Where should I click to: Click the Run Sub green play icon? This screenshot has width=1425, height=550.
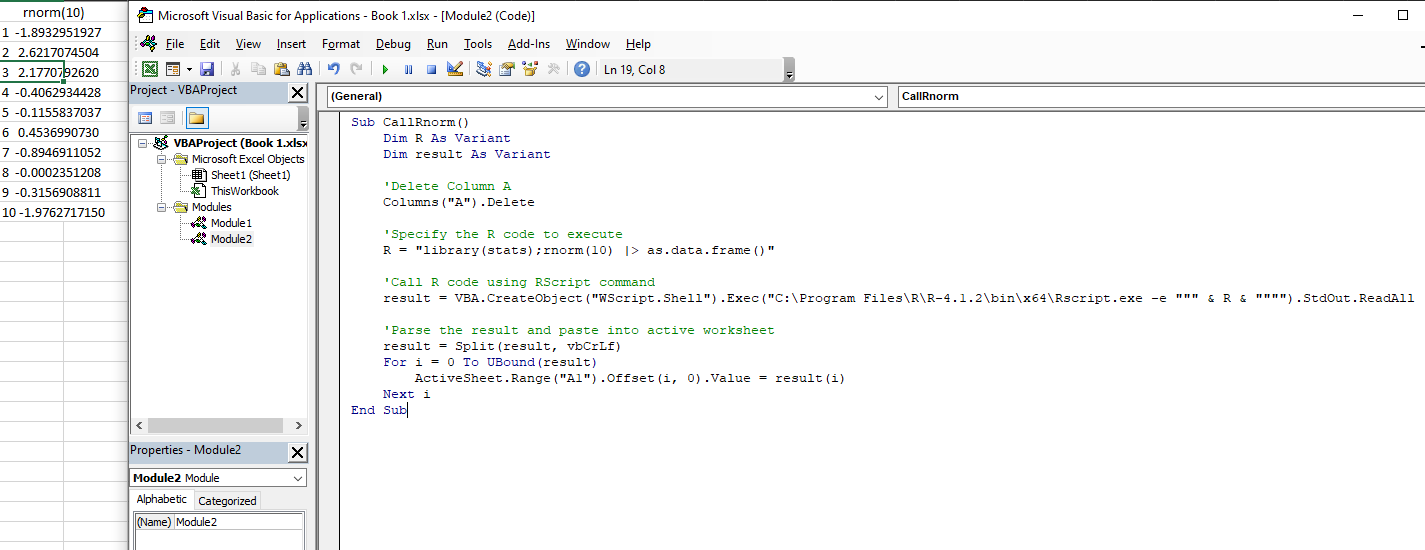pos(385,69)
